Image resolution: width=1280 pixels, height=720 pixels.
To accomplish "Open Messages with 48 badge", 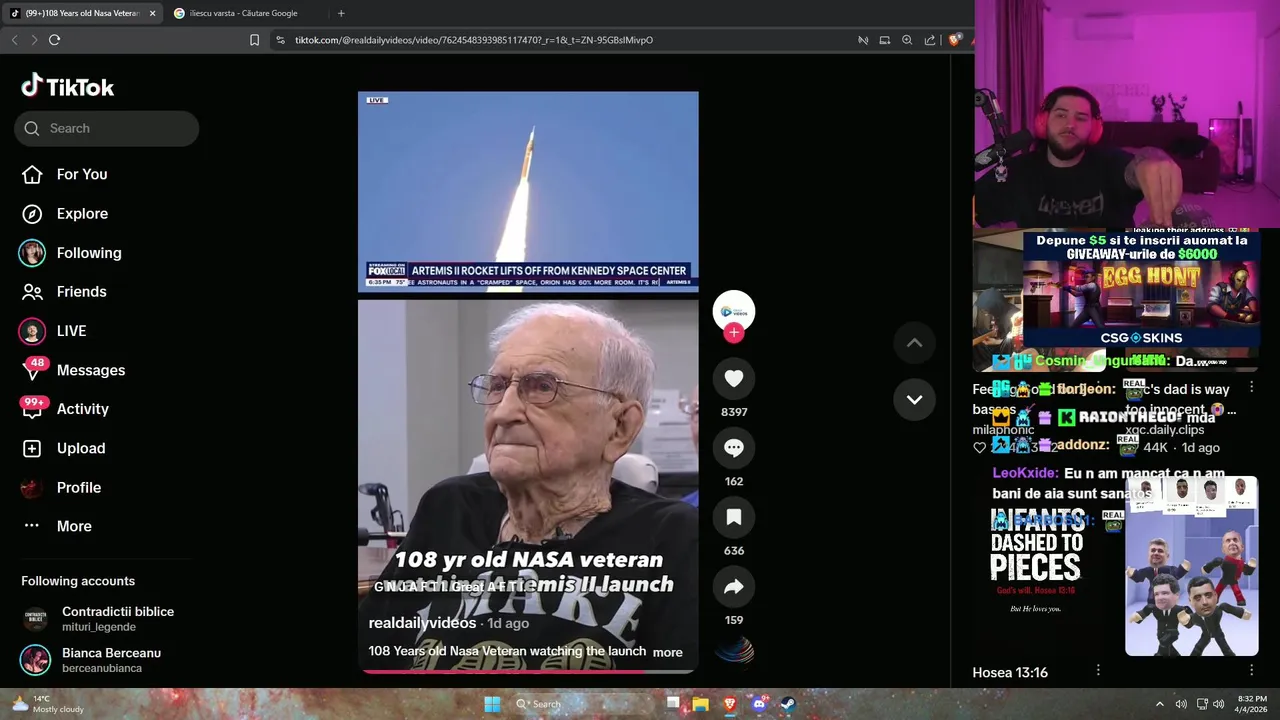I will 73,370.
